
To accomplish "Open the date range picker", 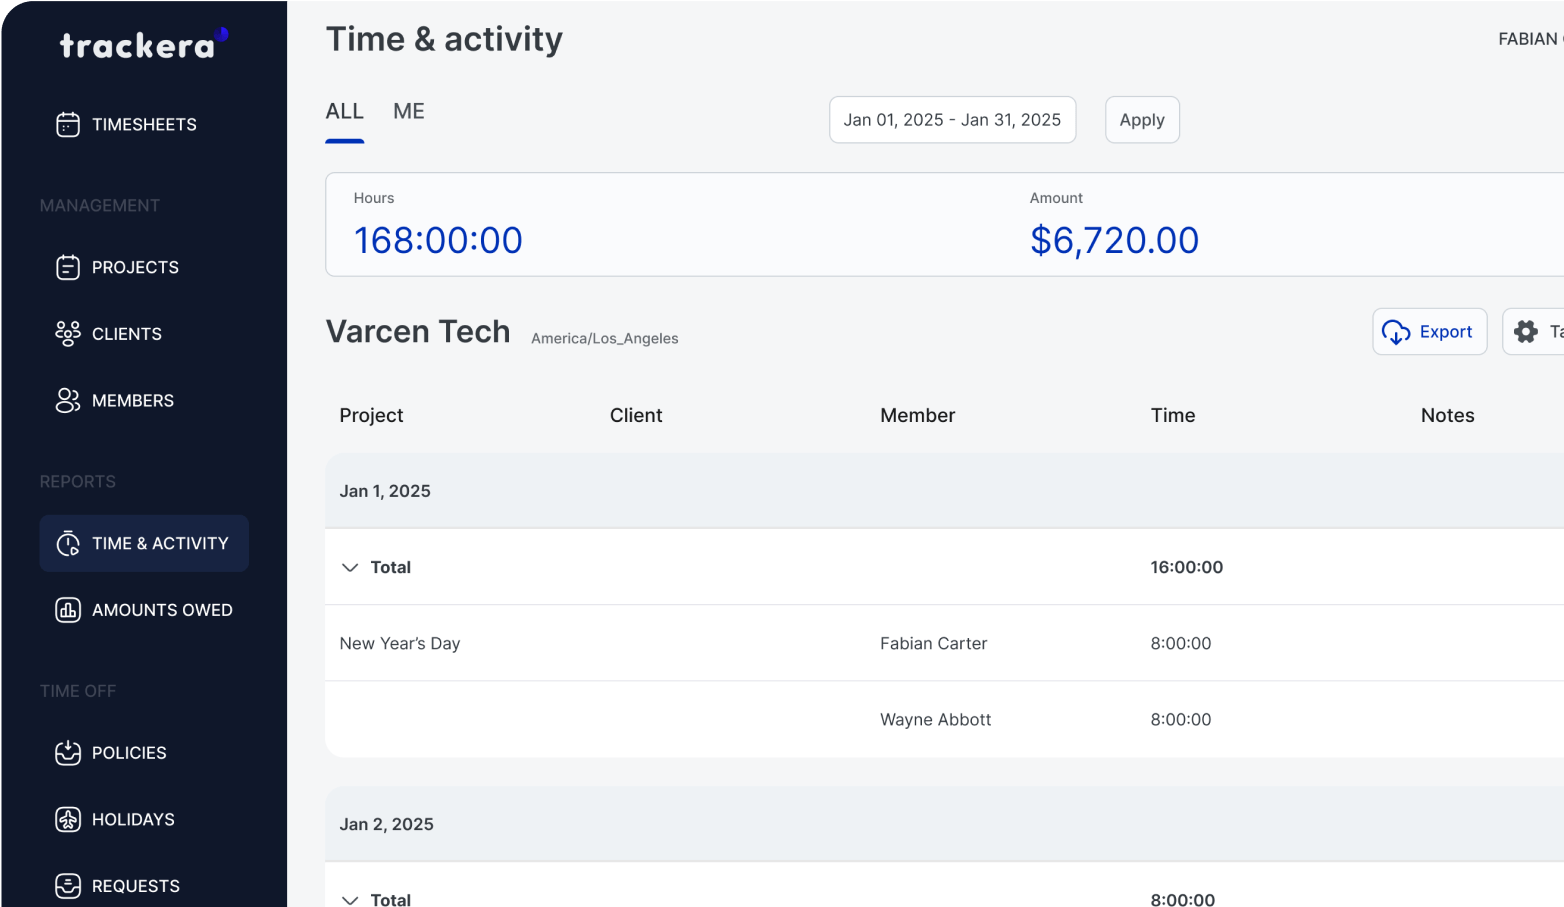I will [952, 119].
